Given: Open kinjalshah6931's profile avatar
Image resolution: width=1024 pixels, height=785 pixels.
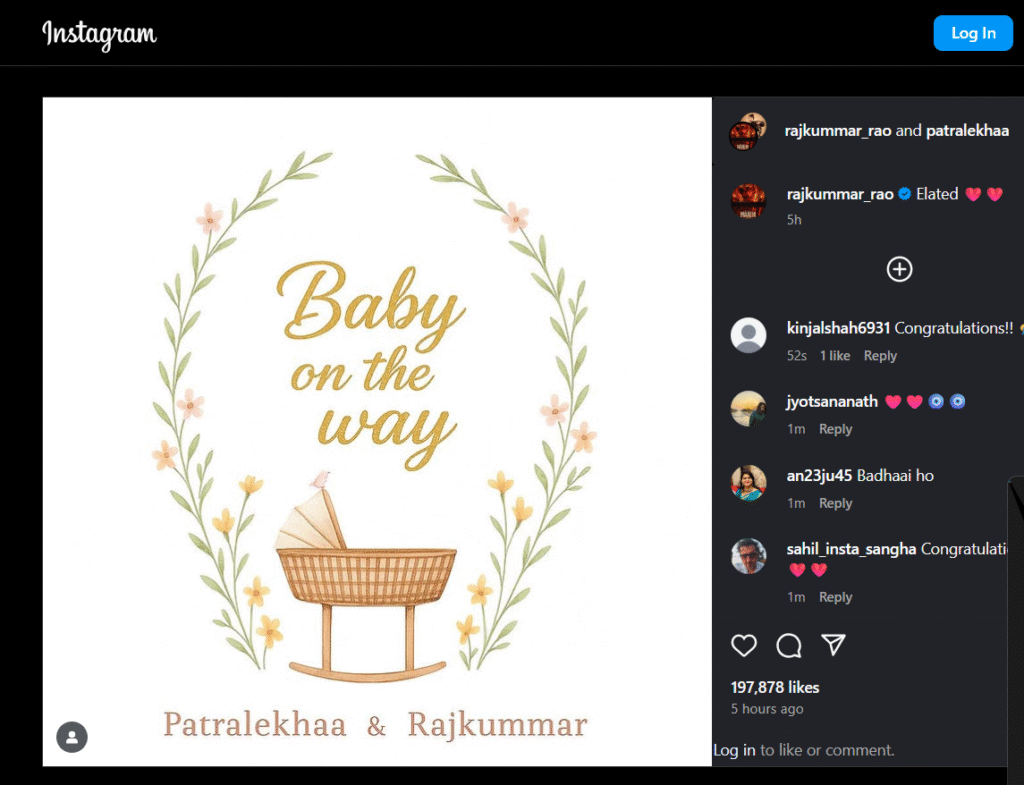Looking at the screenshot, I should coord(748,335).
